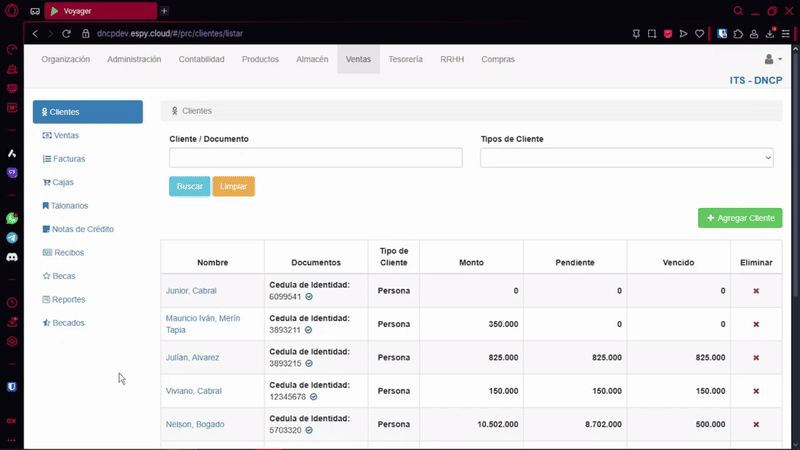Delete client Junior, Cabral with red X
Viewport: 800px width, 450px height.
pos(756,291)
